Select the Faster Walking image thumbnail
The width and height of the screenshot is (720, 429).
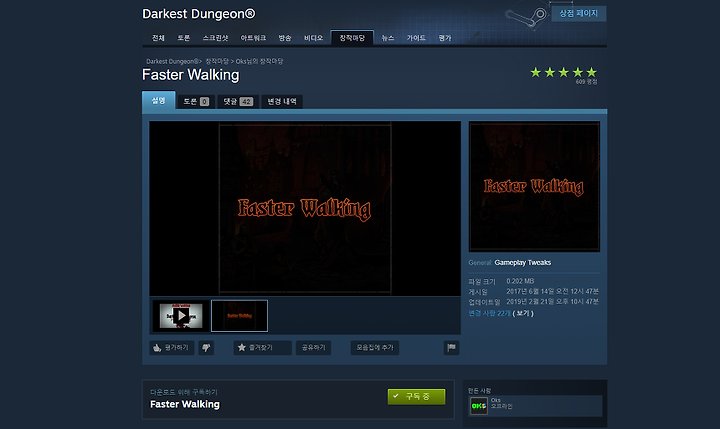coord(239,316)
